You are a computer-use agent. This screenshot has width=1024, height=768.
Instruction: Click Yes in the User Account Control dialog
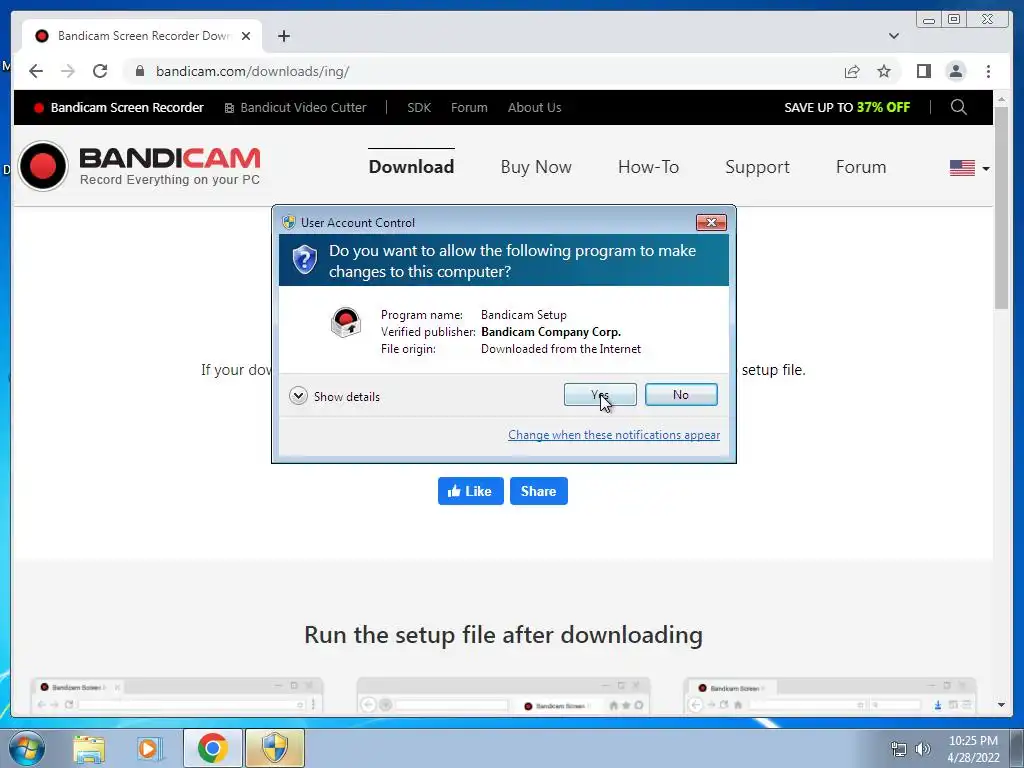pos(600,394)
